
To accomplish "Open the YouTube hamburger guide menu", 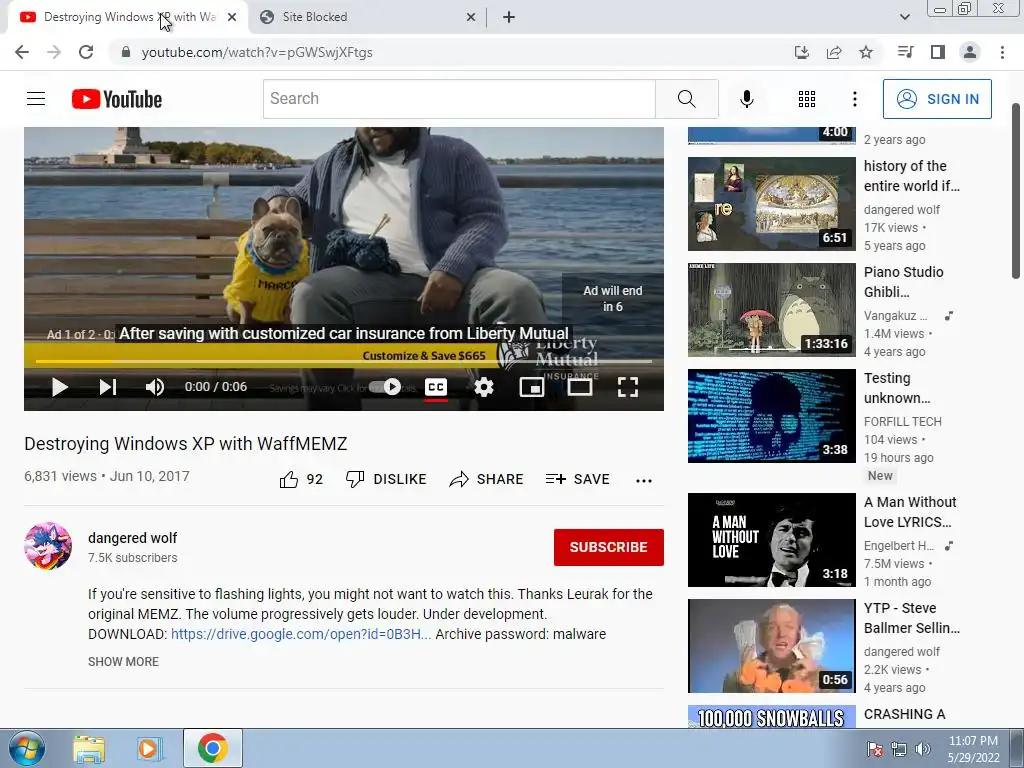I will pyautogui.click(x=36, y=99).
